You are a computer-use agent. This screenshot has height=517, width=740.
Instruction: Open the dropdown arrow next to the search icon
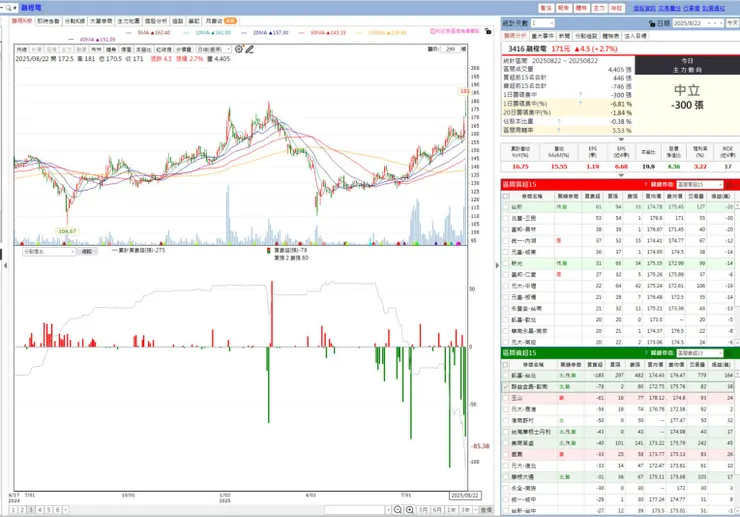click(x=15, y=8)
